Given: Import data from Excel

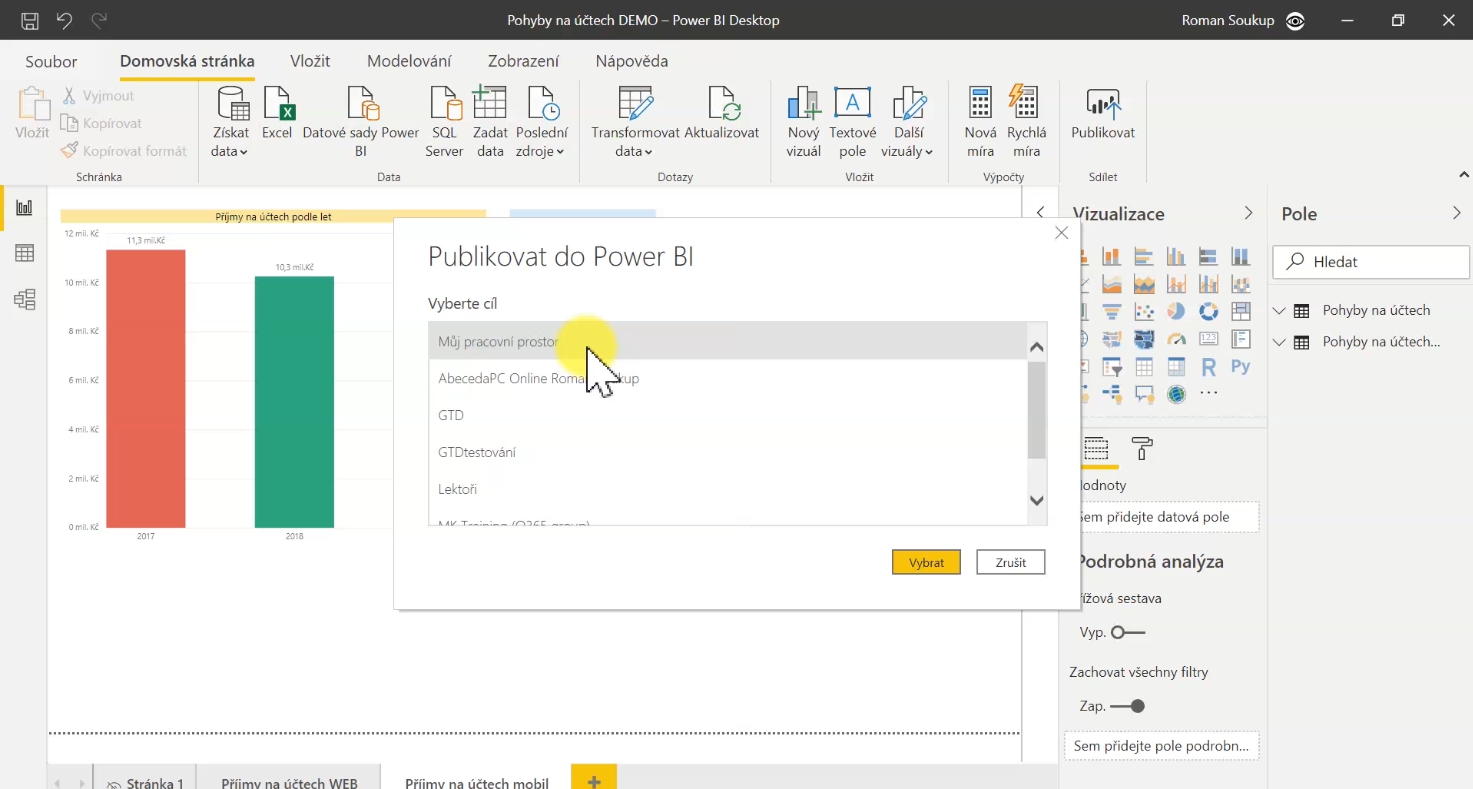Looking at the screenshot, I should pyautogui.click(x=277, y=113).
